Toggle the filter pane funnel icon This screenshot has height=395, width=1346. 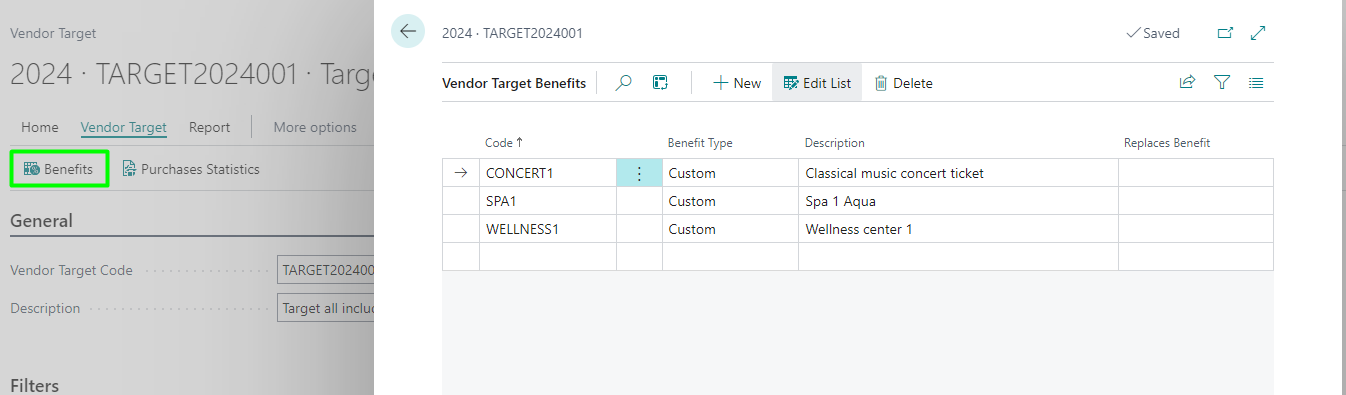[1221, 83]
